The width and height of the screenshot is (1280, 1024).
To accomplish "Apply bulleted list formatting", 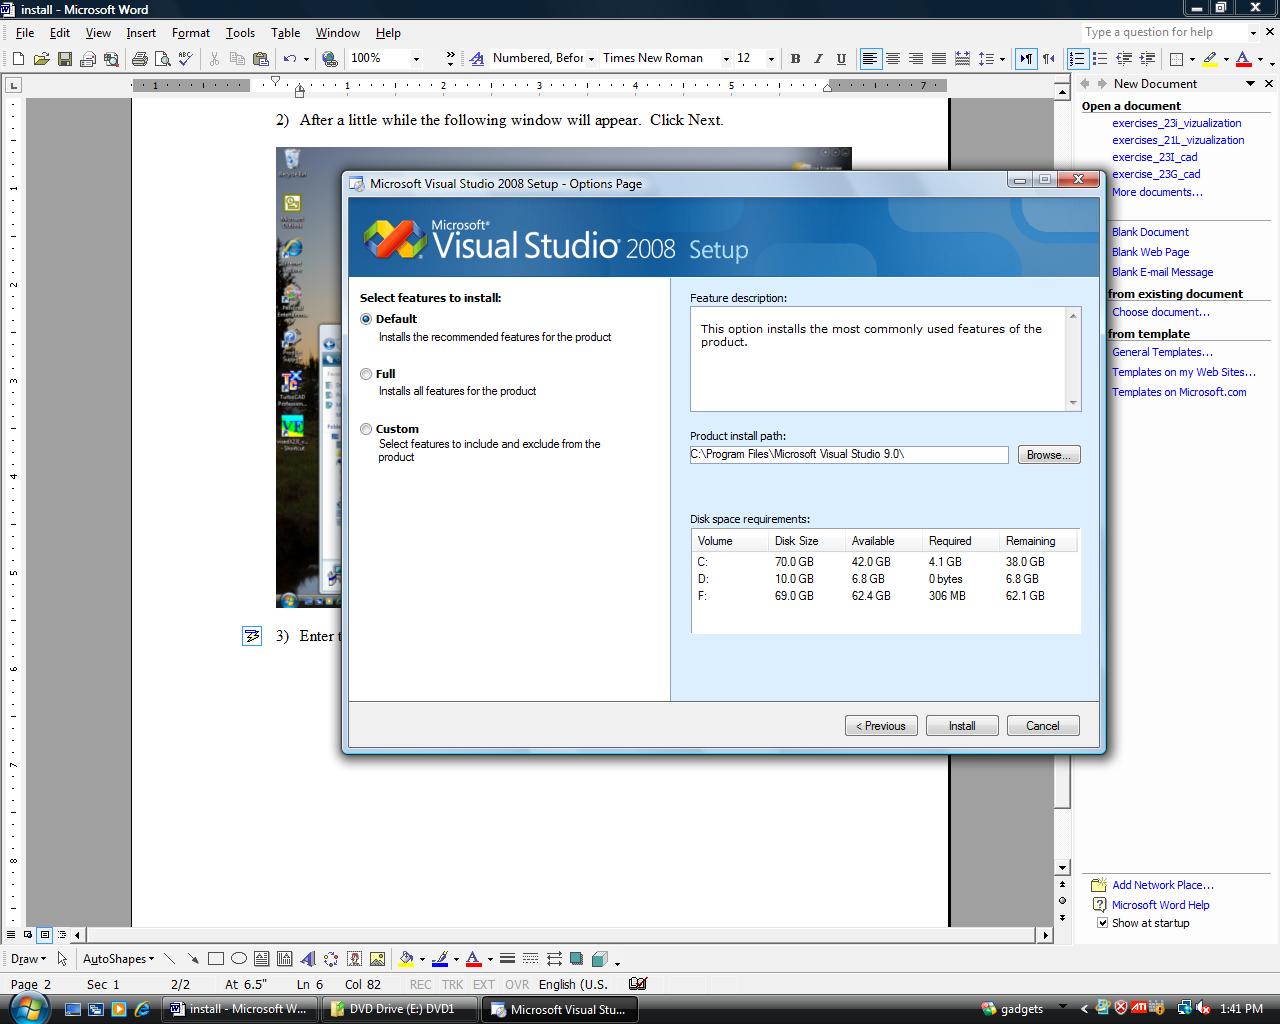I will [x=1100, y=59].
